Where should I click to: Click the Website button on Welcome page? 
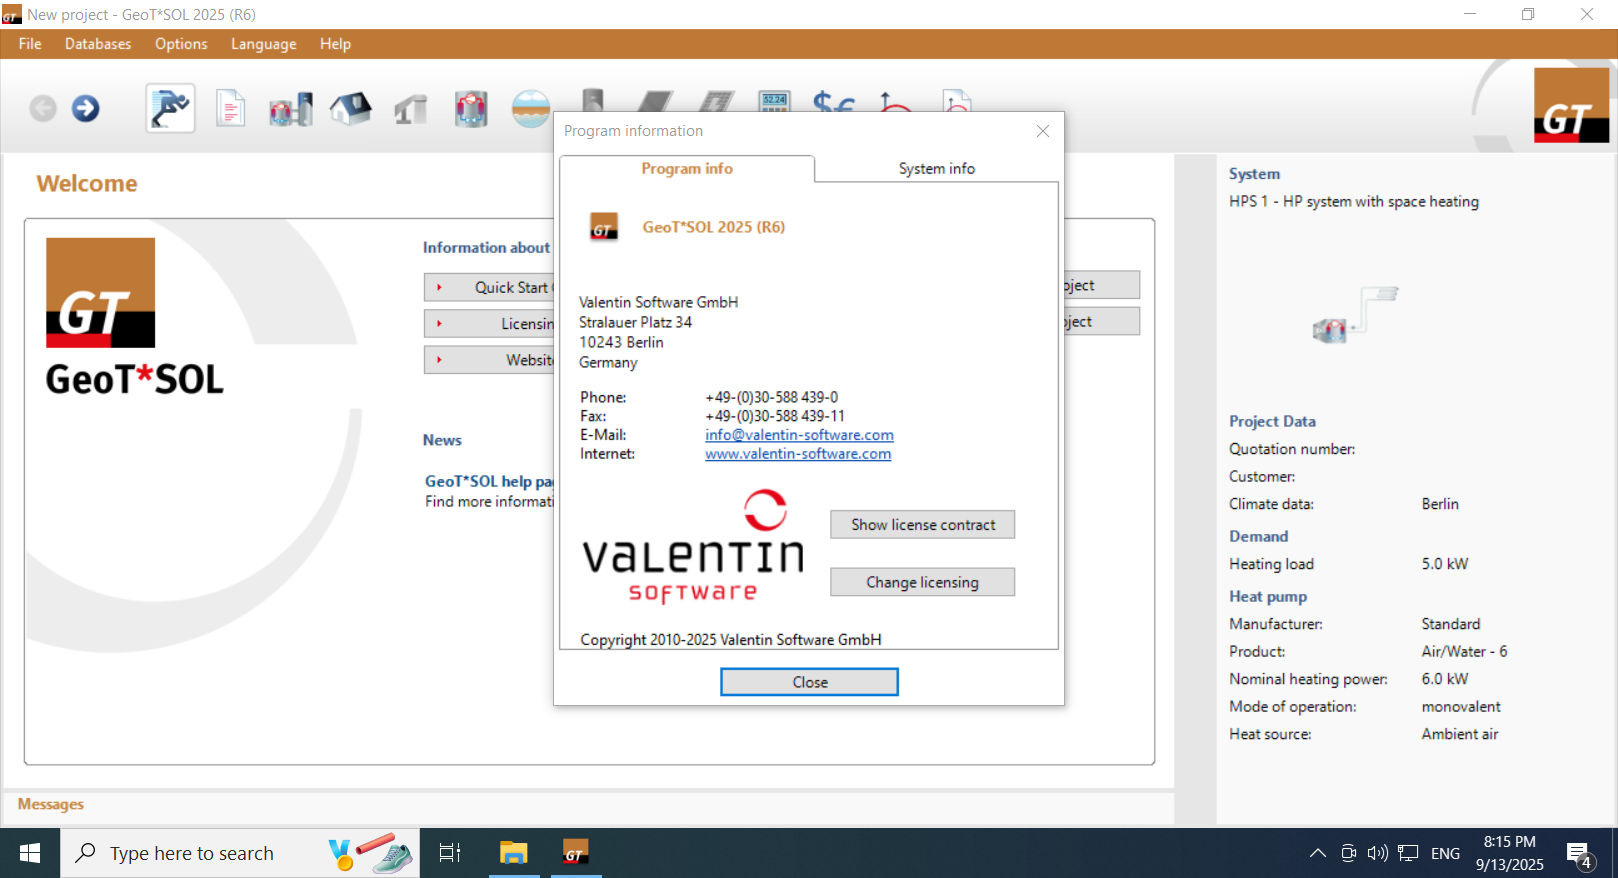point(489,360)
